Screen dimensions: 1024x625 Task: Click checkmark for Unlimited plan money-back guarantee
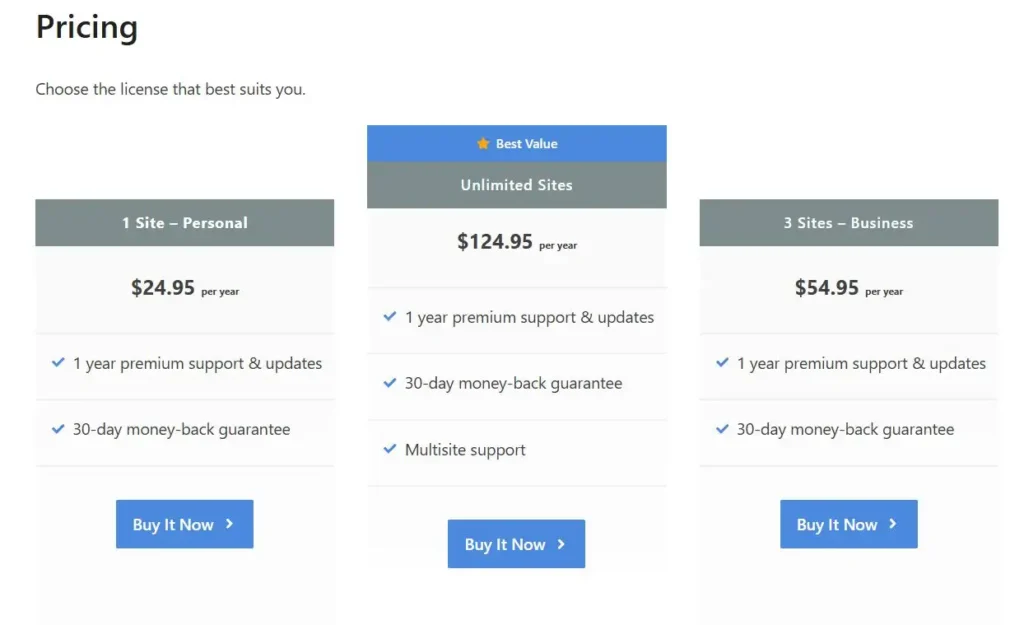[x=390, y=383]
